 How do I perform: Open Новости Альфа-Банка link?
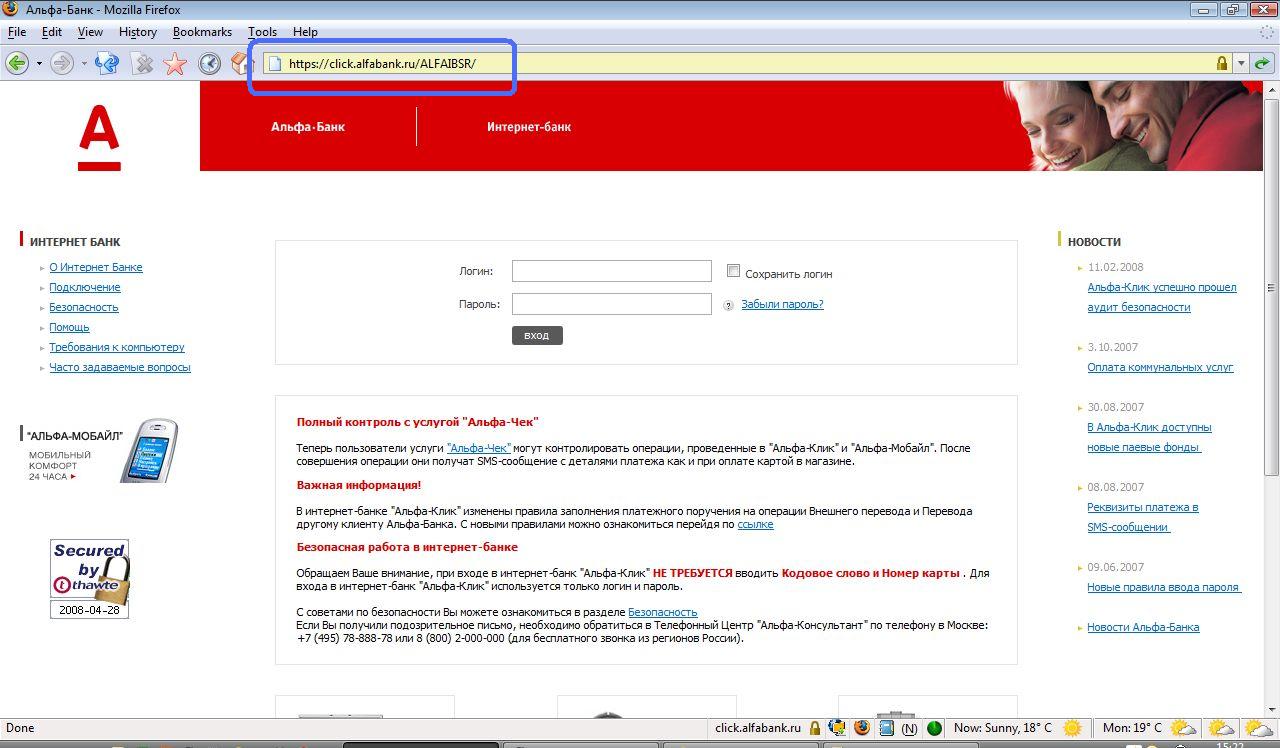[x=1143, y=627]
